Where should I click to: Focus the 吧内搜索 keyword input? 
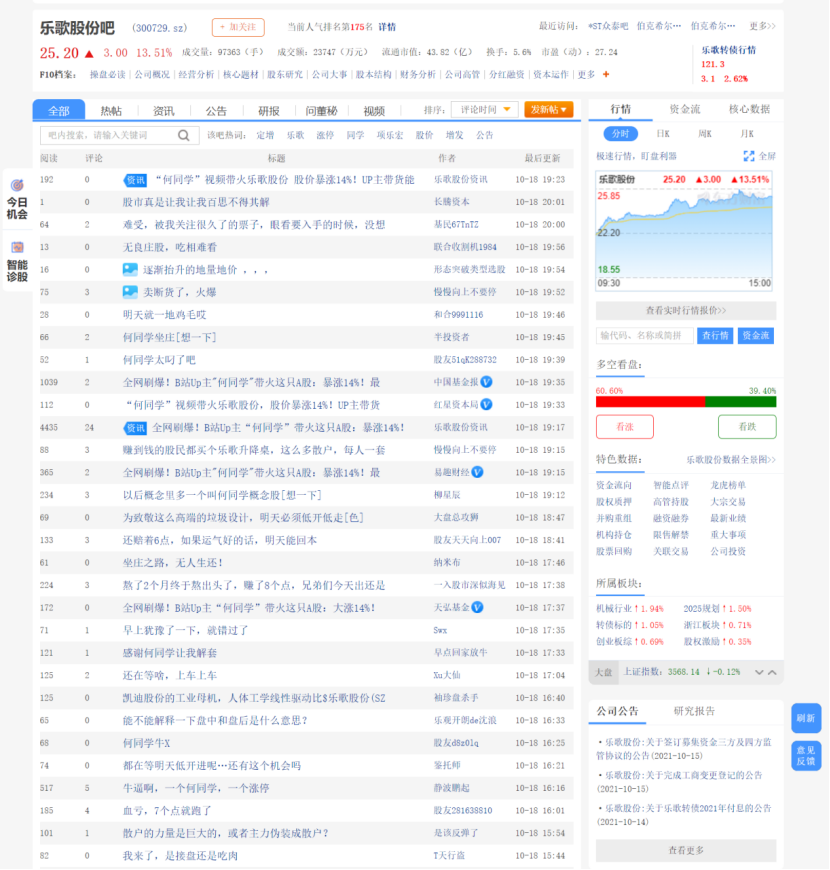tap(109, 135)
